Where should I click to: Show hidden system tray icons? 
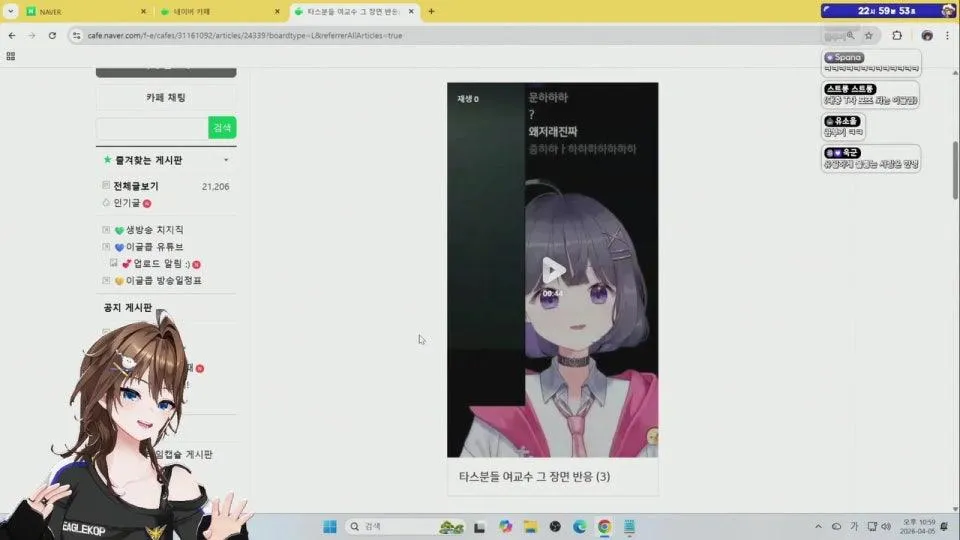pyautogui.click(x=819, y=527)
